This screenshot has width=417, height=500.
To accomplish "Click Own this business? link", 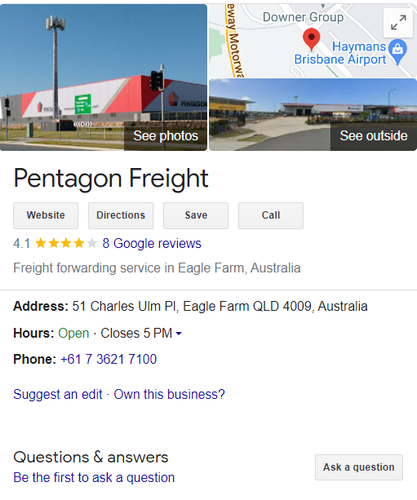I will (x=169, y=394).
